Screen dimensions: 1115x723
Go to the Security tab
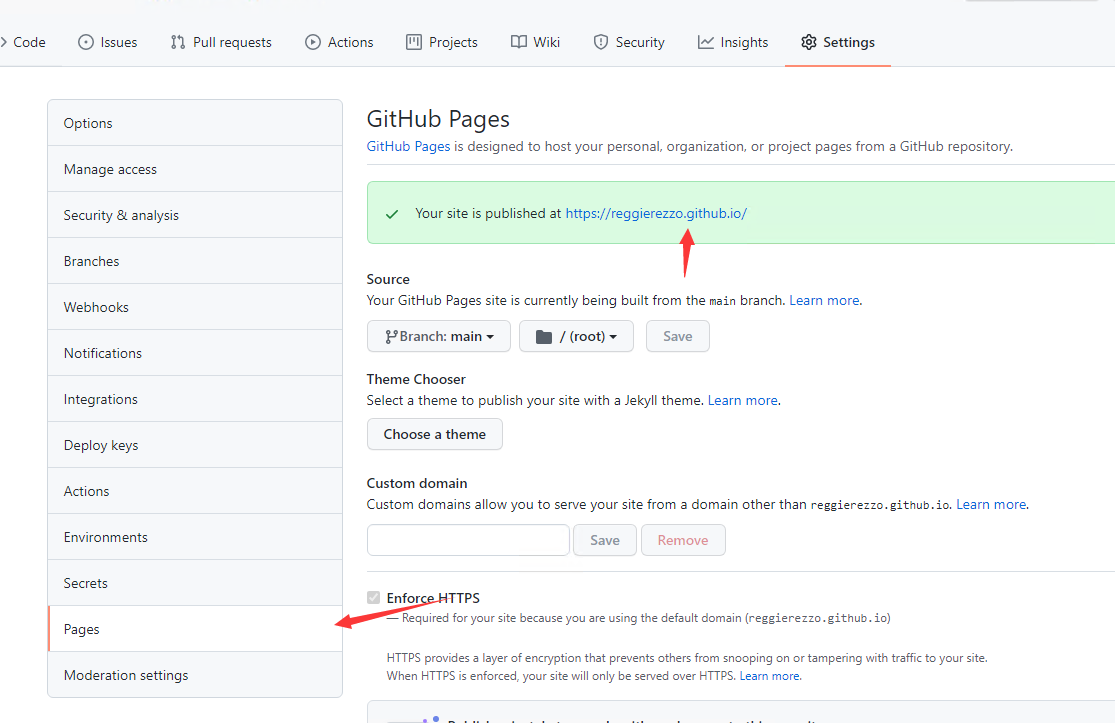click(629, 43)
